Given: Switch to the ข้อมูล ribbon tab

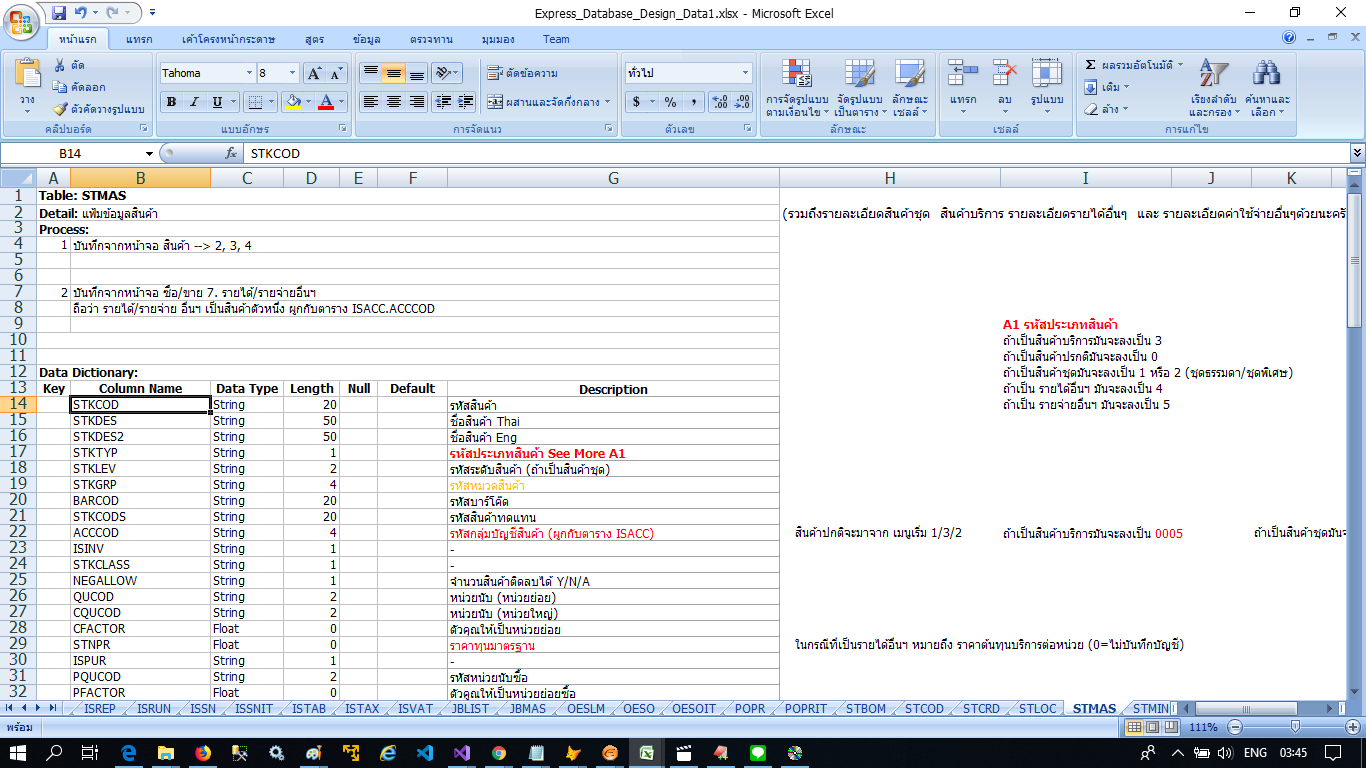Looking at the screenshot, I should [x=367, y=39].
